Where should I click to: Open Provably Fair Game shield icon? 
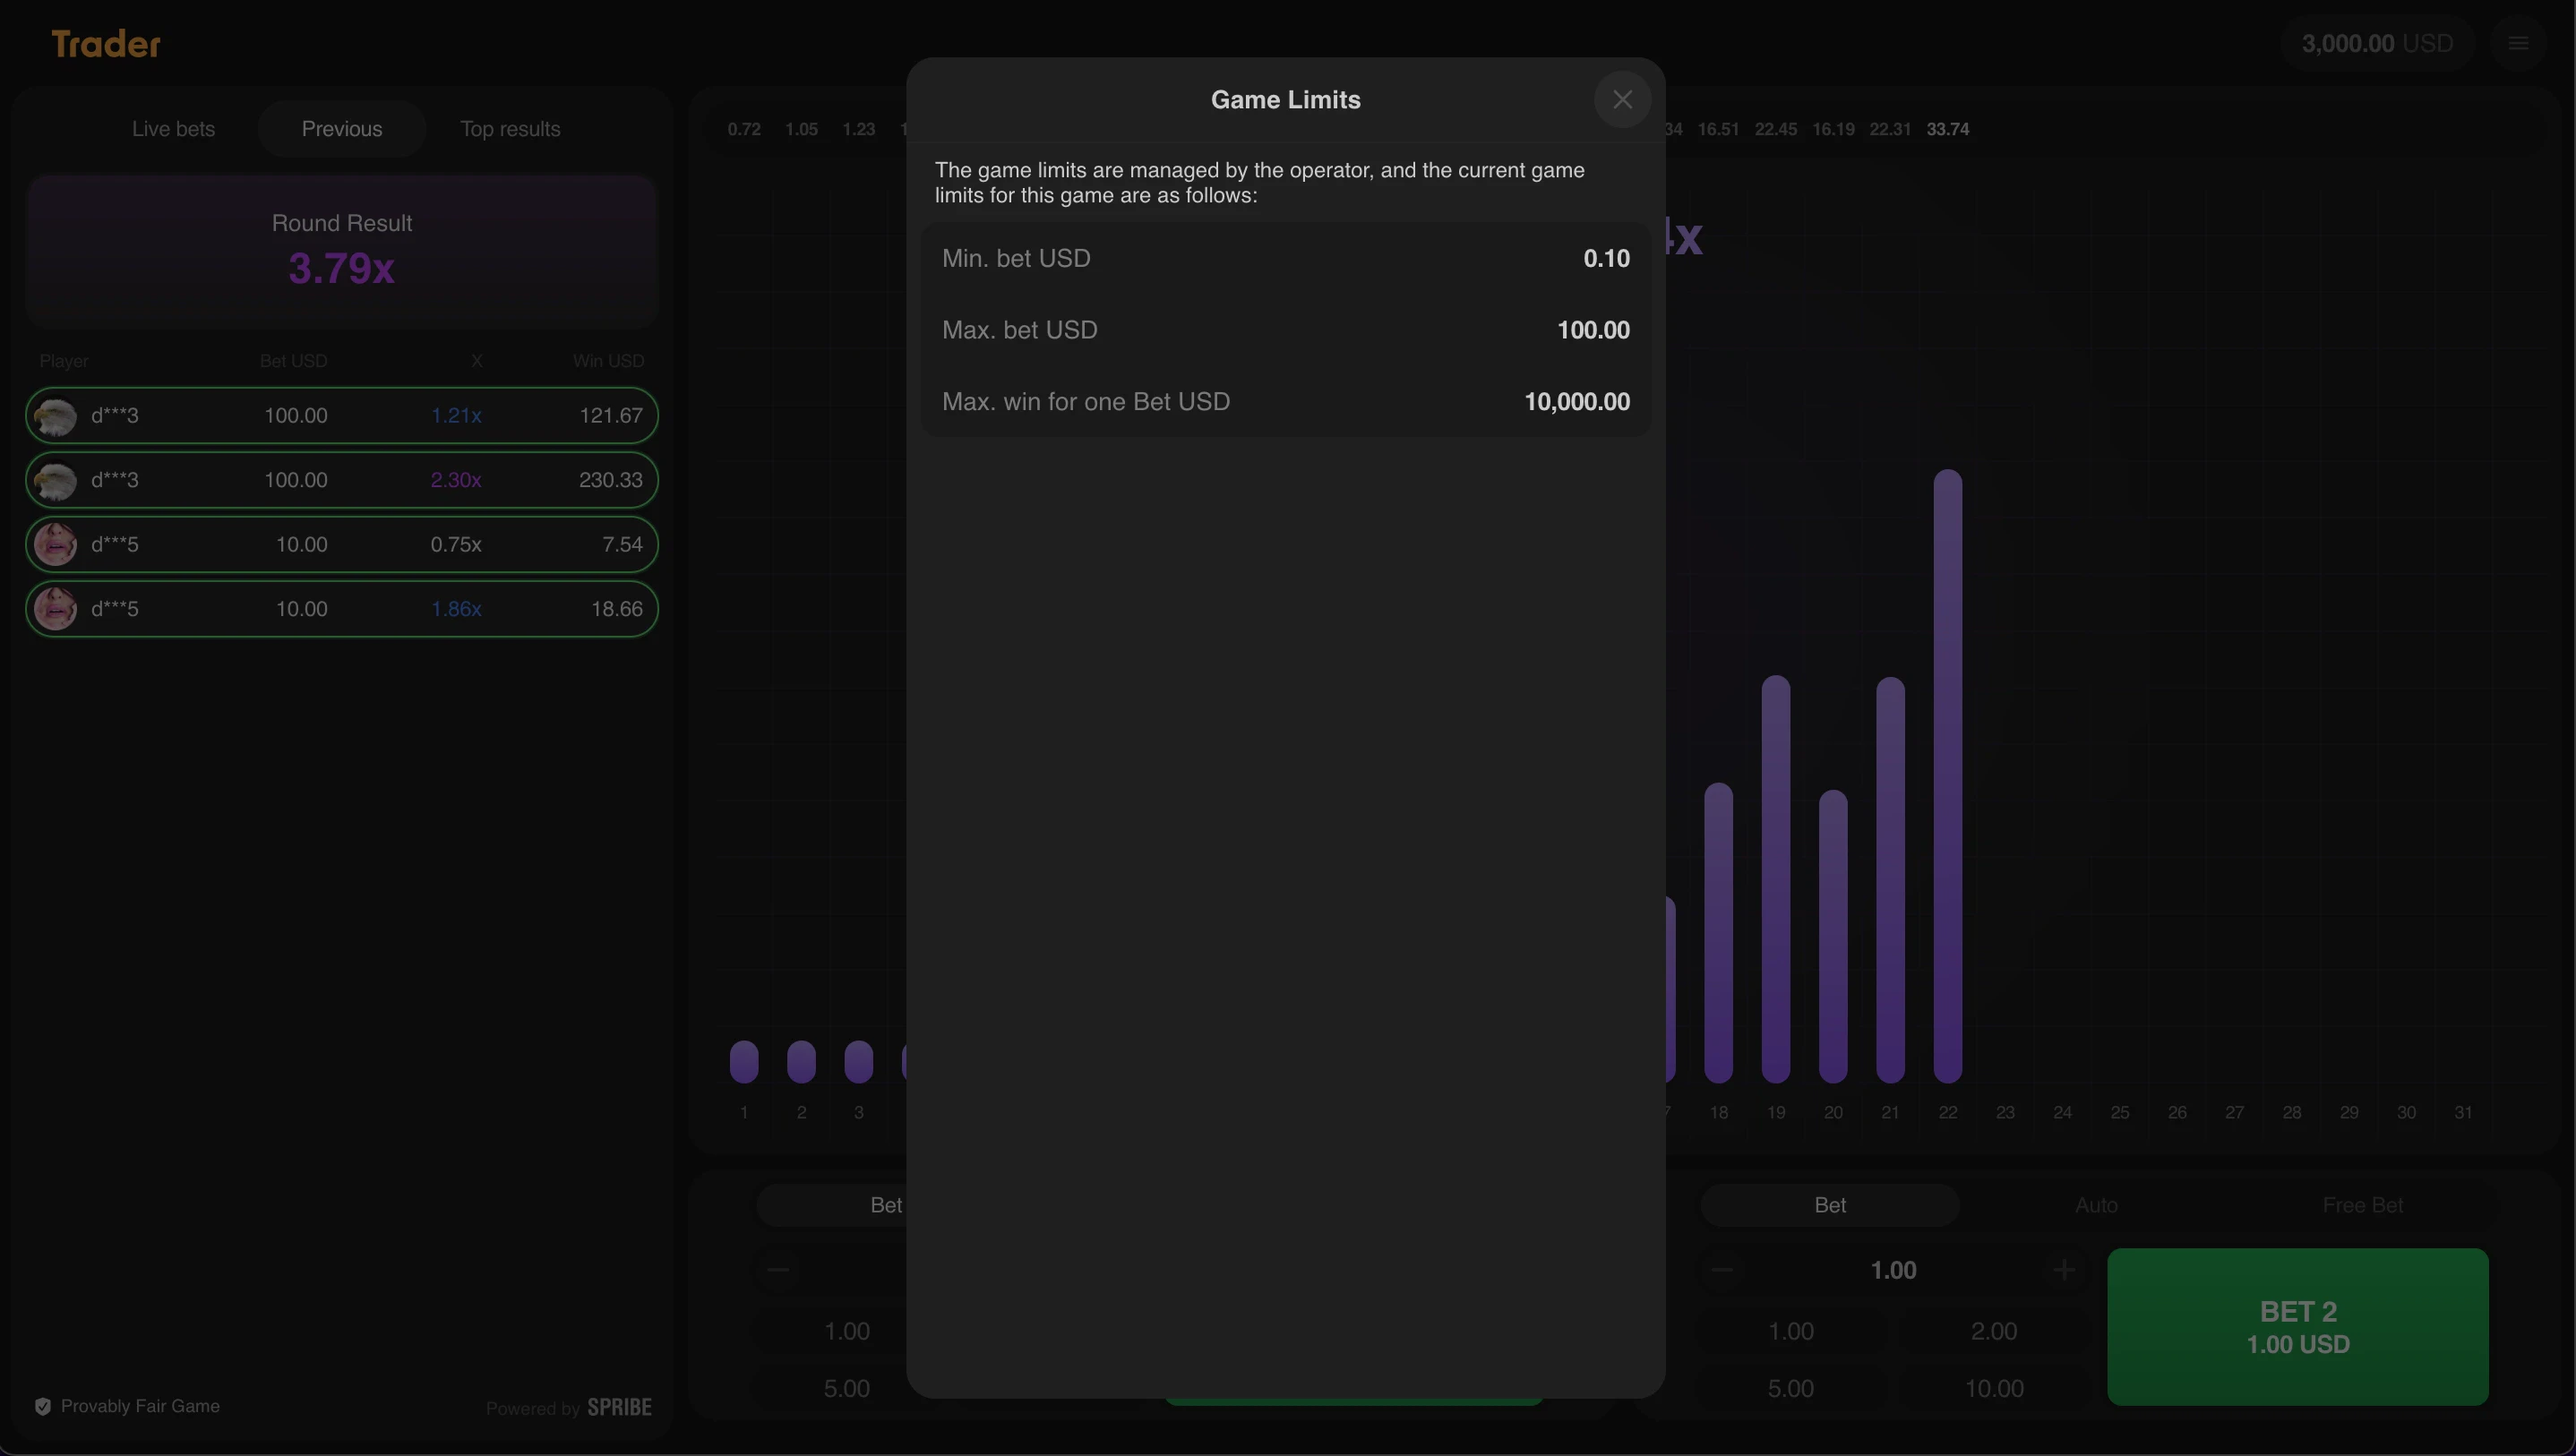click(x=43, y=1406)
